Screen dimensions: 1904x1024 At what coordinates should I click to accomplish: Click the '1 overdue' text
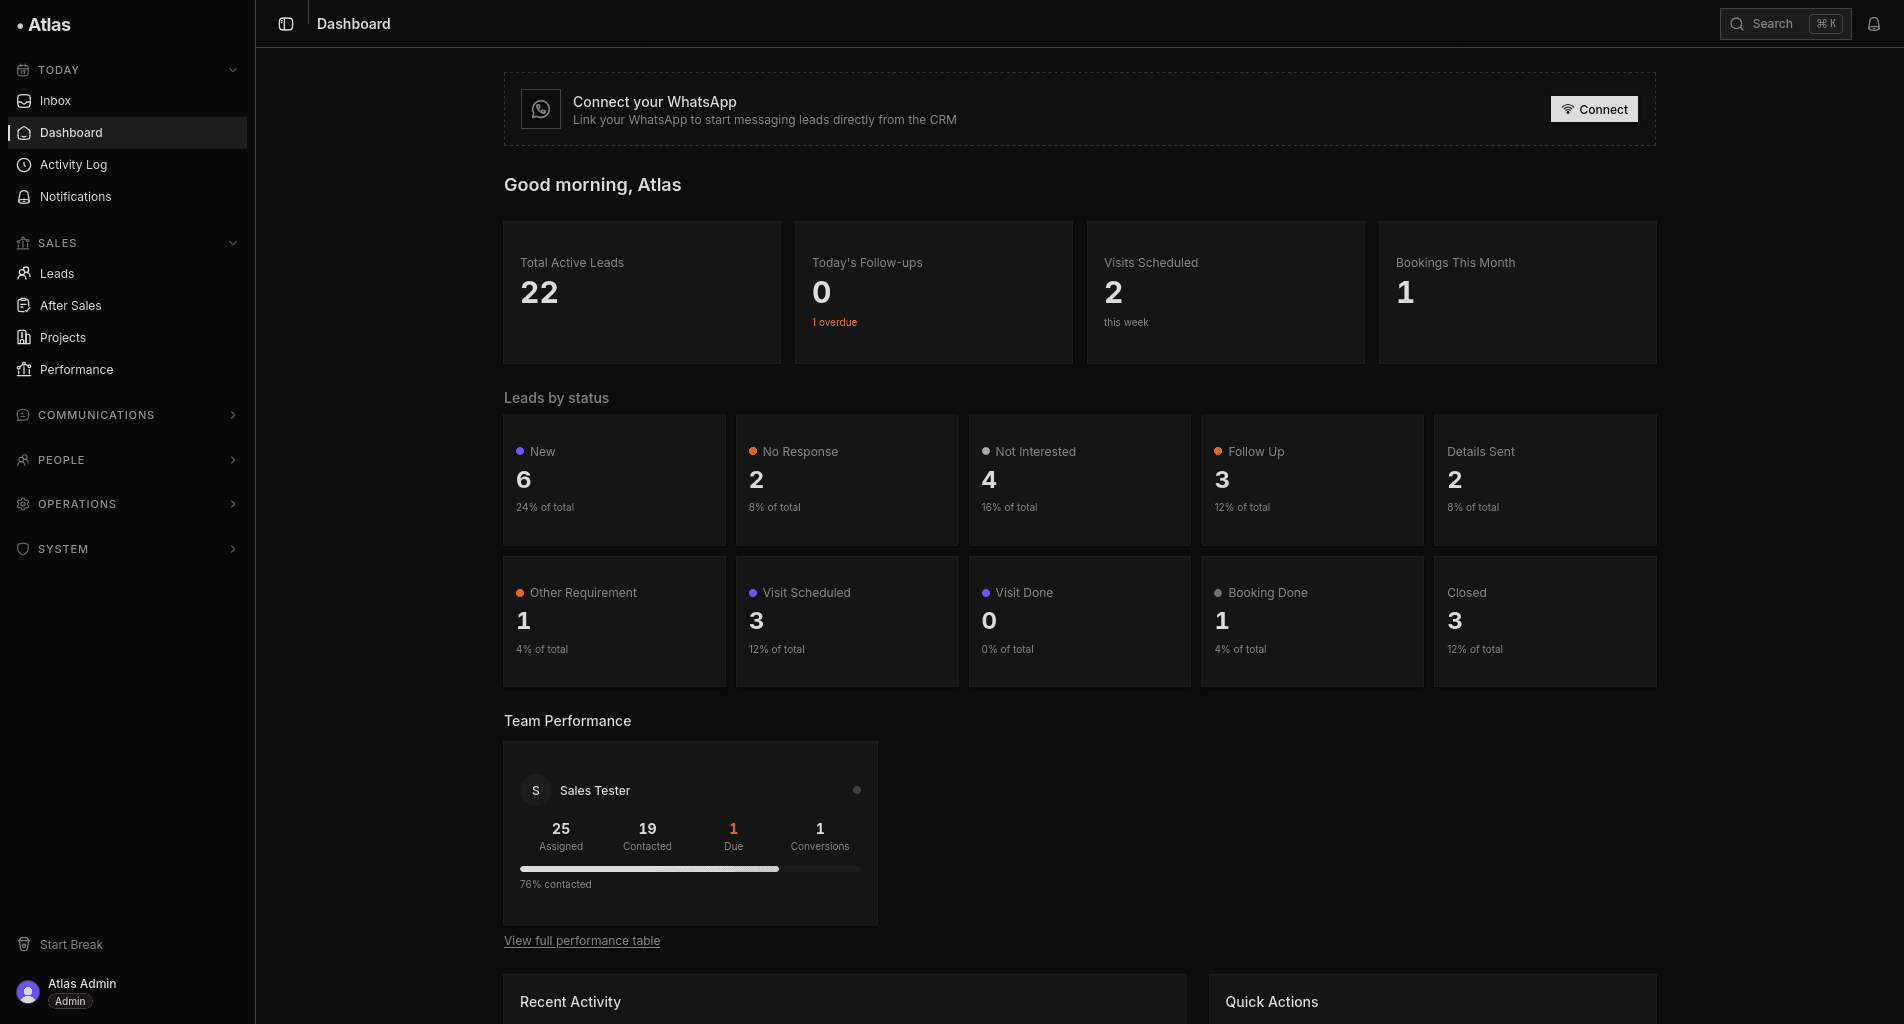(834, 322)
